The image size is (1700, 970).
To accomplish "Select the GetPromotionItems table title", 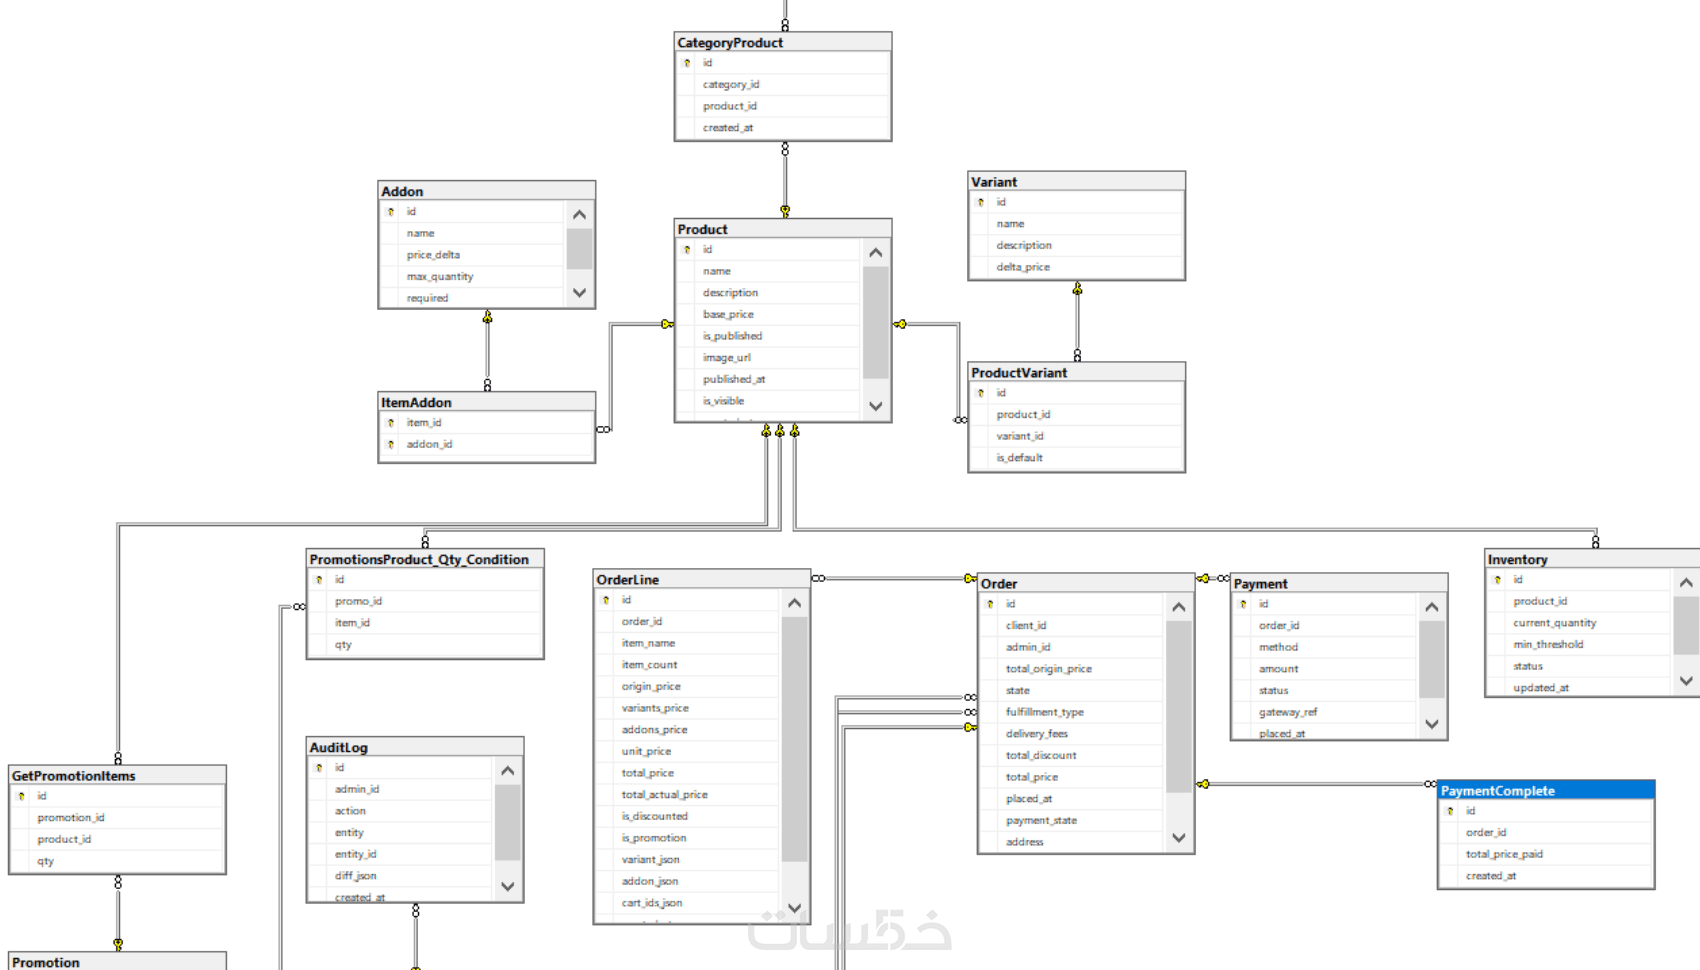I will point(117,776).
